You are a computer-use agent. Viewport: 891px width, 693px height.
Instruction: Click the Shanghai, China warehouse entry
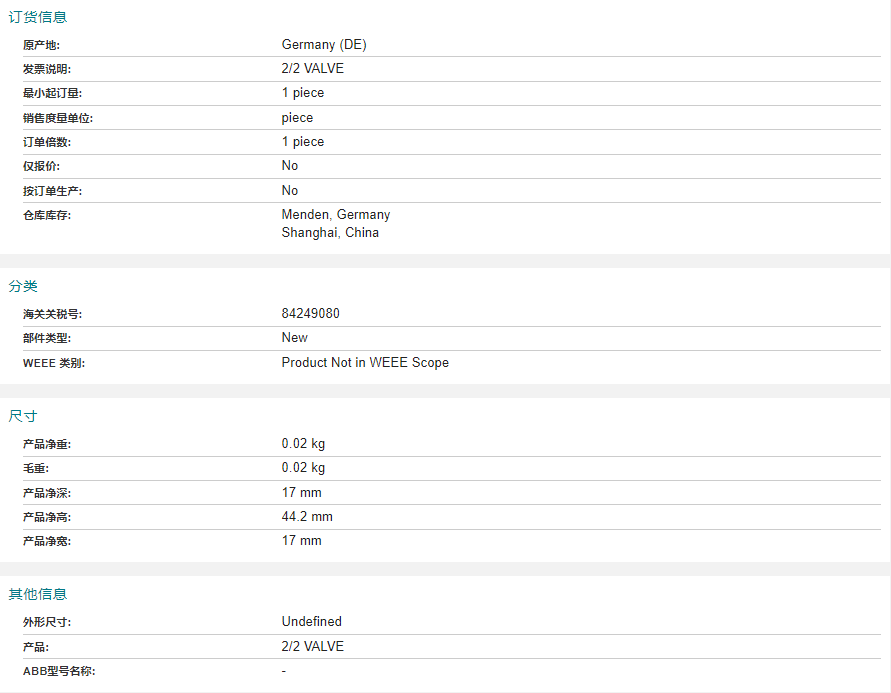point(330,232)
